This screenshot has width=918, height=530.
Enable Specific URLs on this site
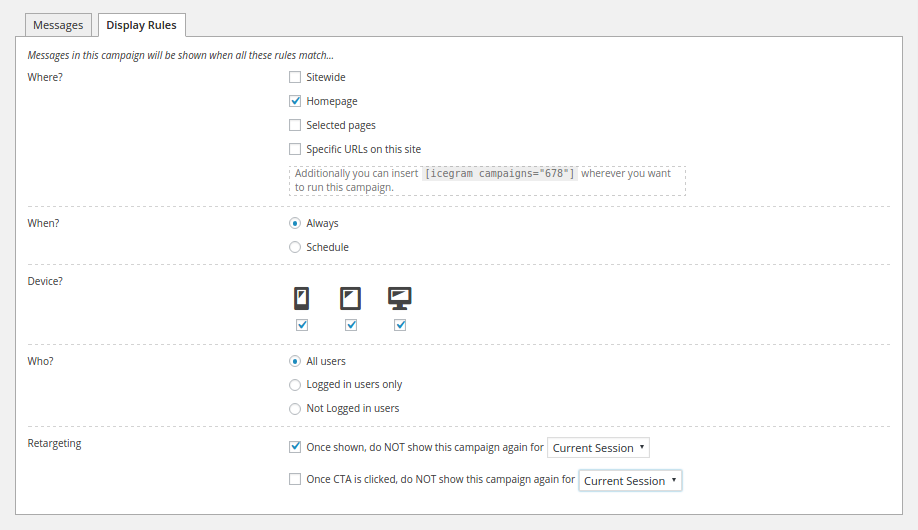pyautogui.click(x=295, y=149)
